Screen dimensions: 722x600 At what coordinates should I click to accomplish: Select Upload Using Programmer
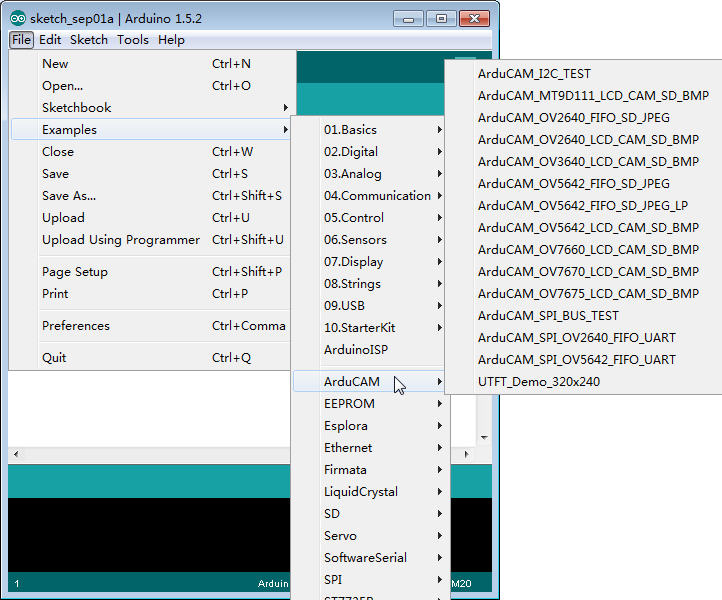tap(150, 240)
